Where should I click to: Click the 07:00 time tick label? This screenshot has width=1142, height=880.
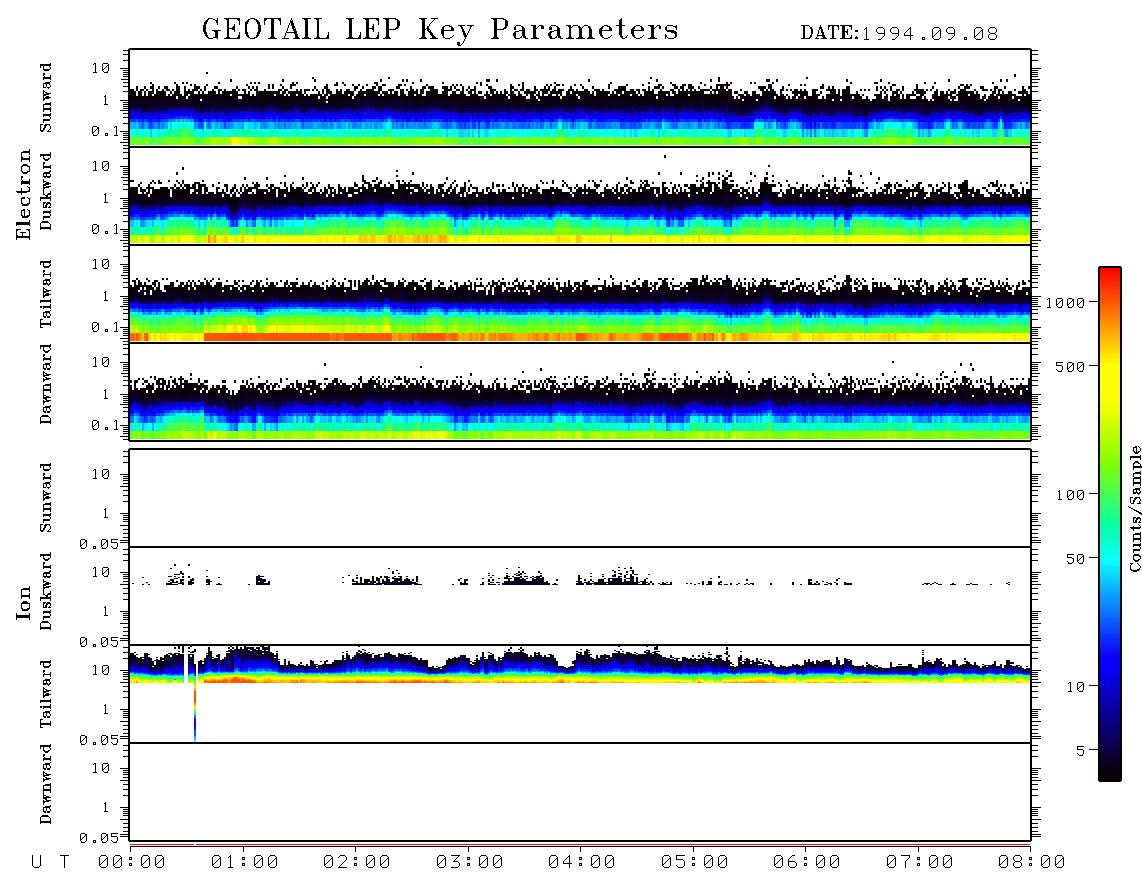coord(920,863)
